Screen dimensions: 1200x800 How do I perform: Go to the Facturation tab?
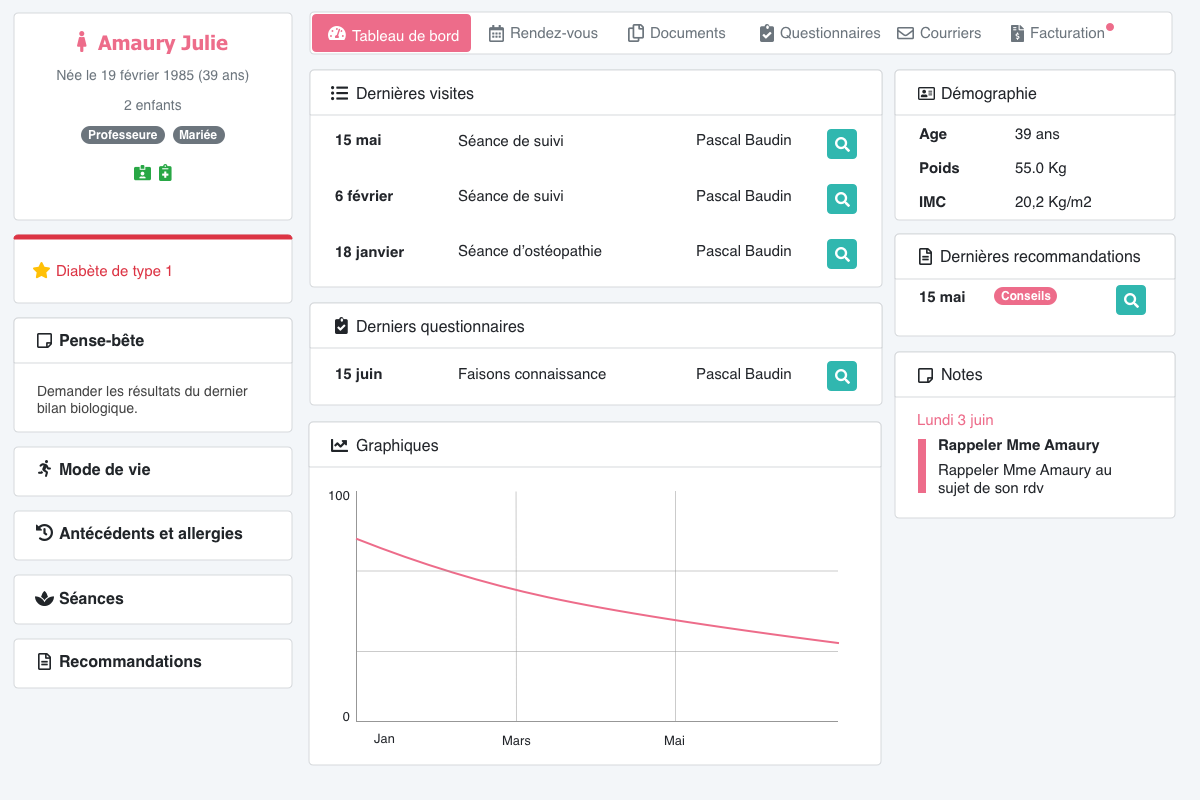click(1058, 33)
